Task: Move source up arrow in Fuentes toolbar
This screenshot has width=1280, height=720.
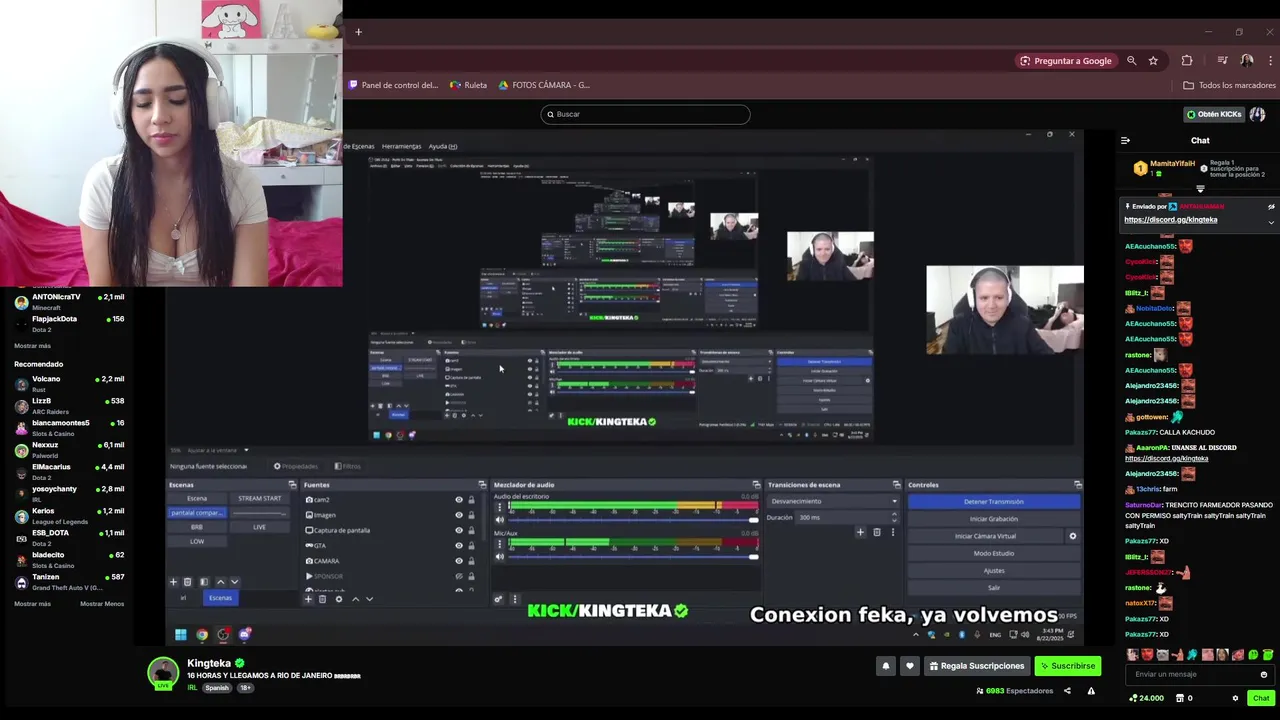Action: click(355, 599)
